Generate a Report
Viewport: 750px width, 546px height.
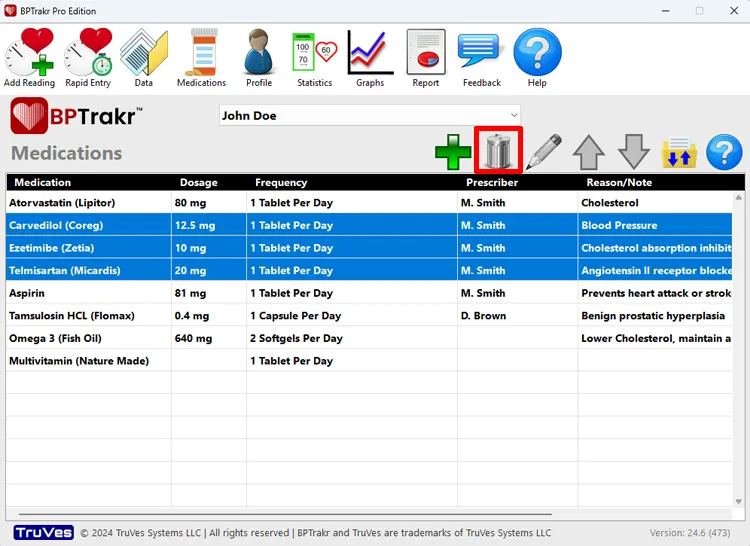click(x=426, y=58)
